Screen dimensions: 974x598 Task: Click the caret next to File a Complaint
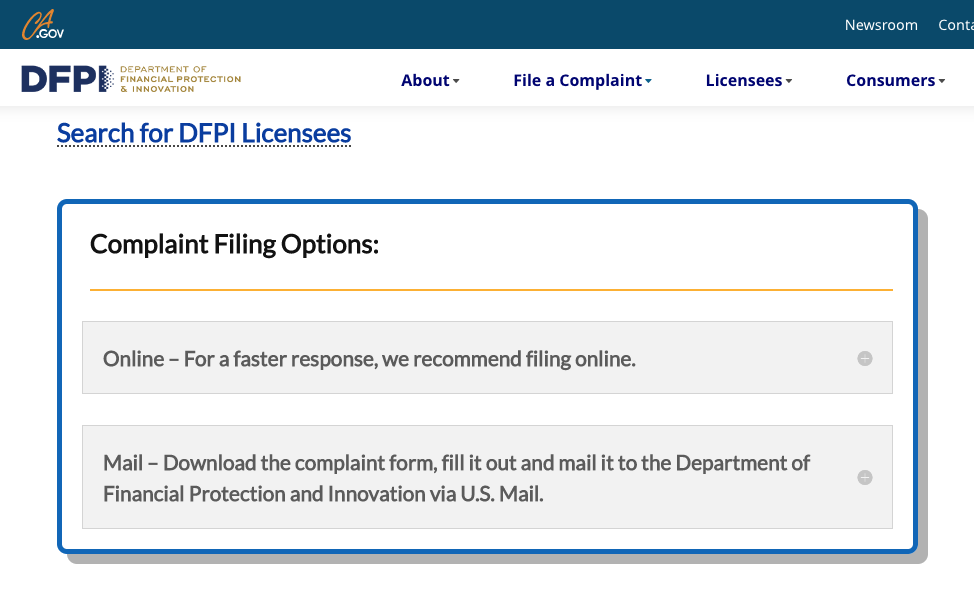pyautogui.click(x=649, y=81)
